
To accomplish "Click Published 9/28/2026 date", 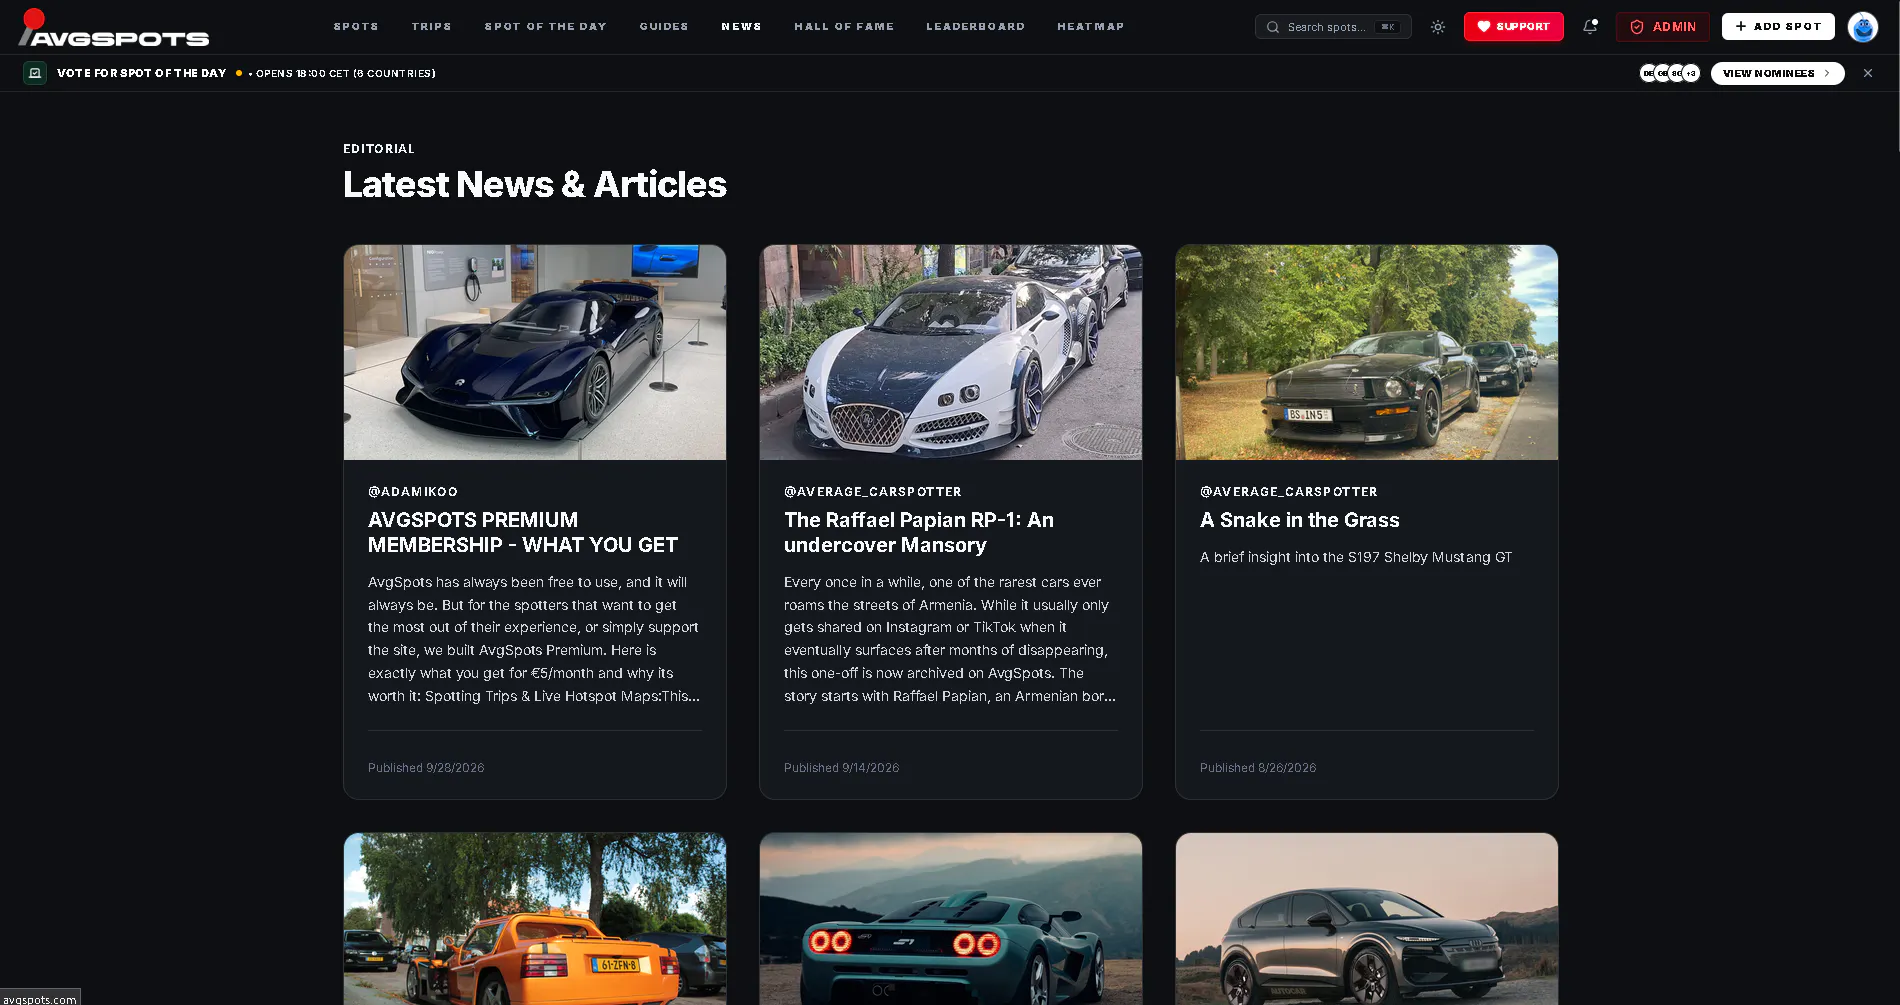I will [x=426, y=768].
